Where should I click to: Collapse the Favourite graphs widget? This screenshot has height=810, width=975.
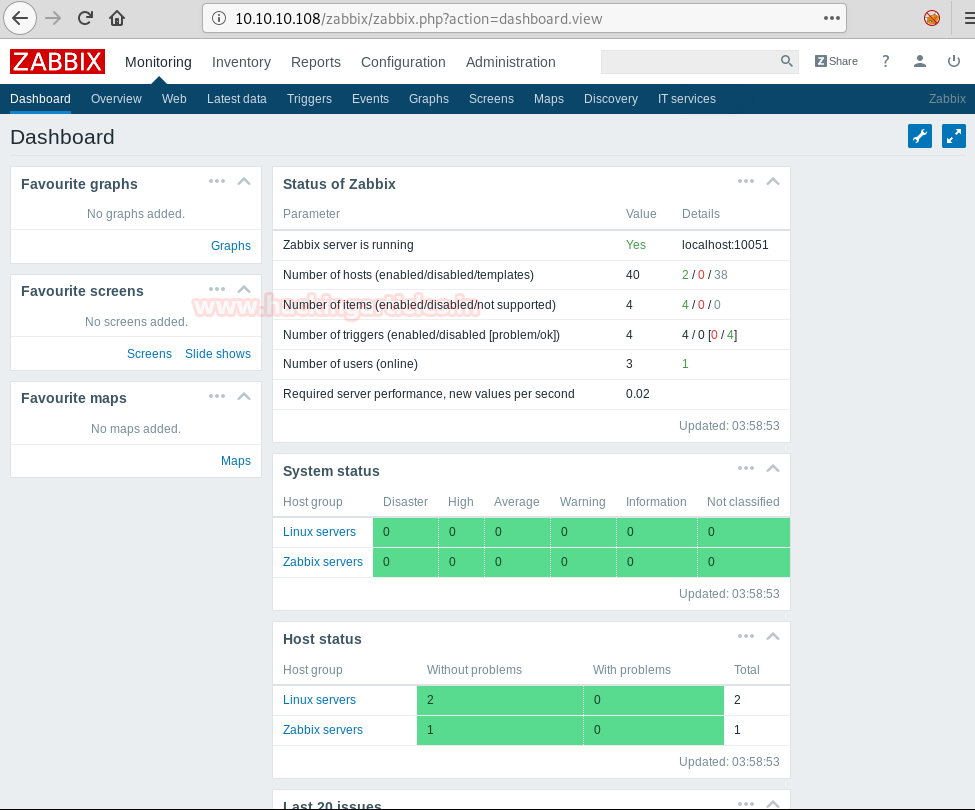pos(244,182)
